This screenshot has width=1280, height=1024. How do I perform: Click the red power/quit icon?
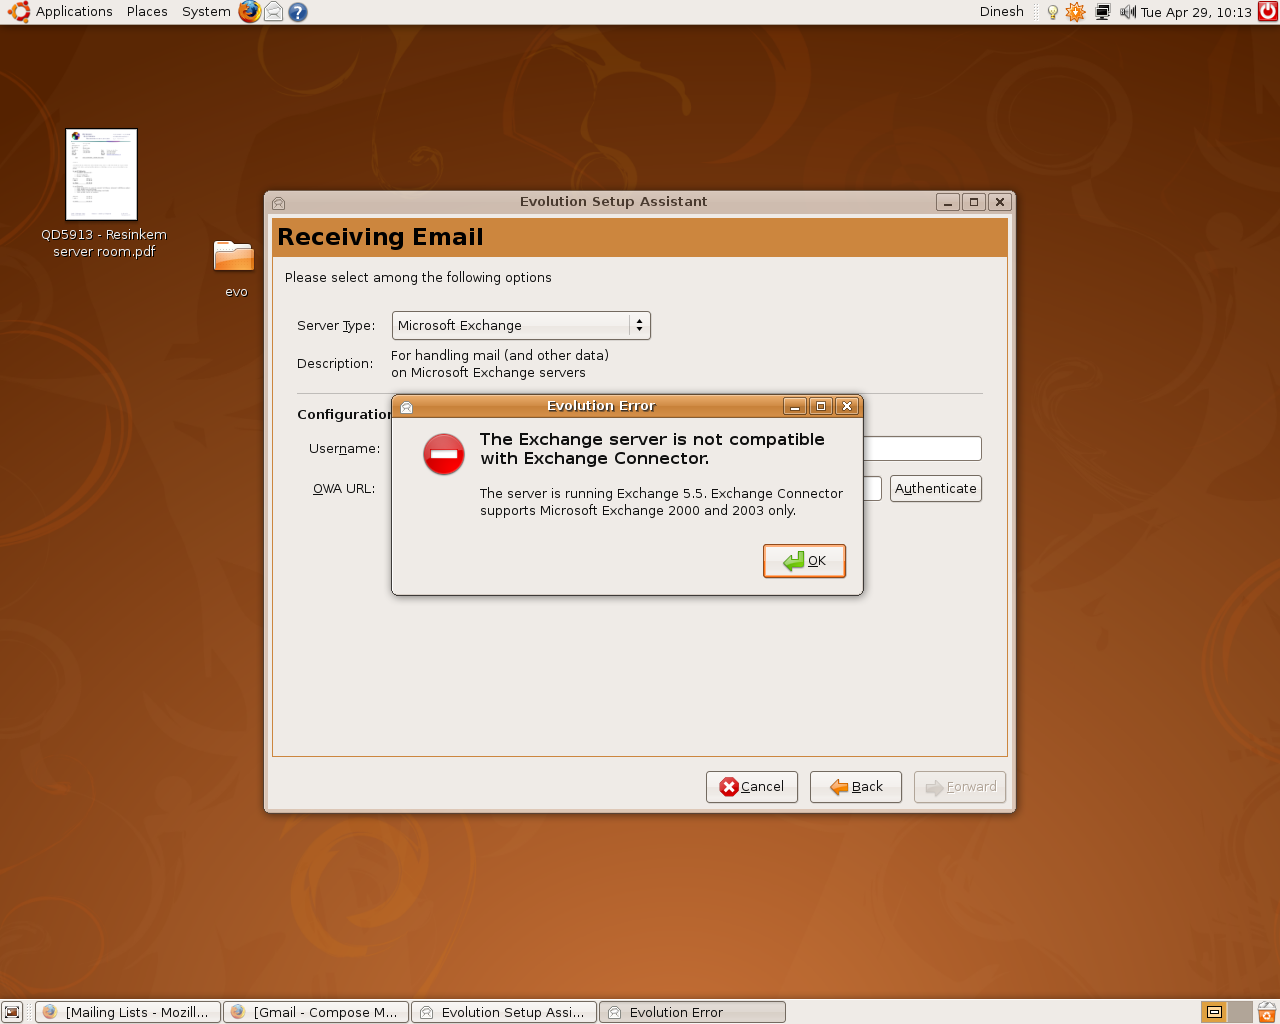(1268, 12)
